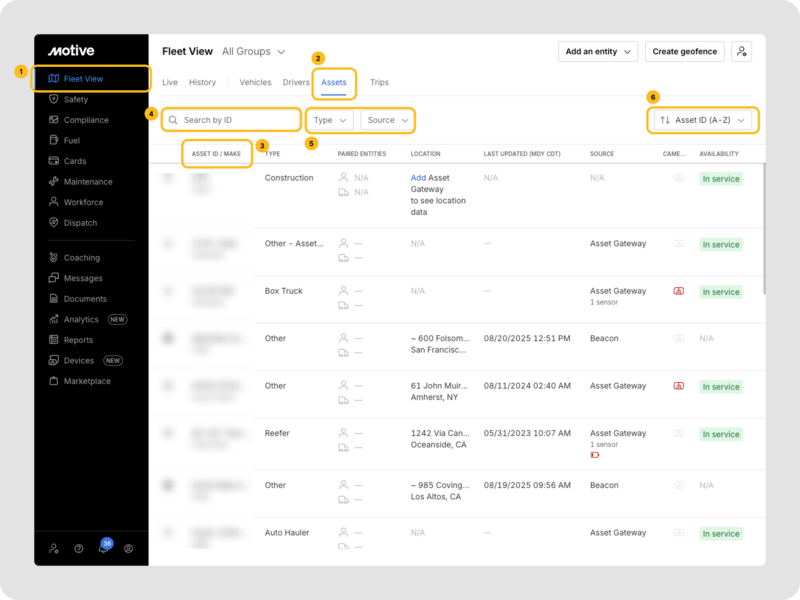The image size is (800, 600).
Task: Switch to the Live tab
Action: point(170,82)
